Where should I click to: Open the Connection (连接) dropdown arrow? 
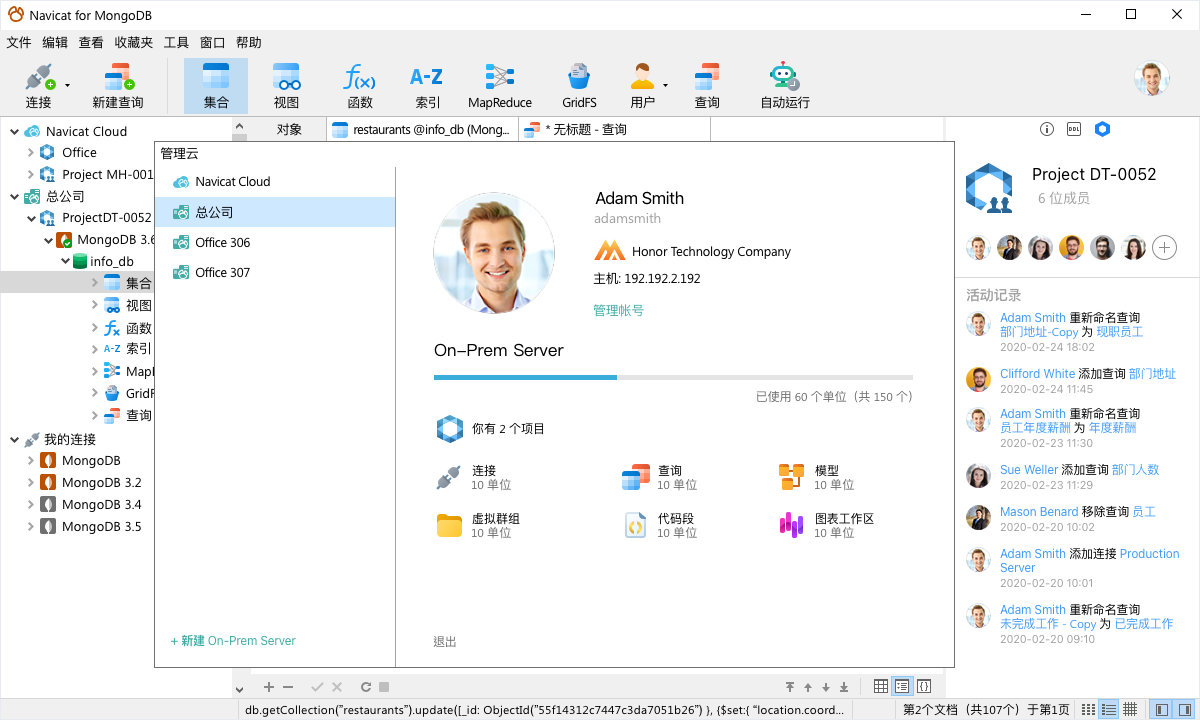tap(68, 86)
